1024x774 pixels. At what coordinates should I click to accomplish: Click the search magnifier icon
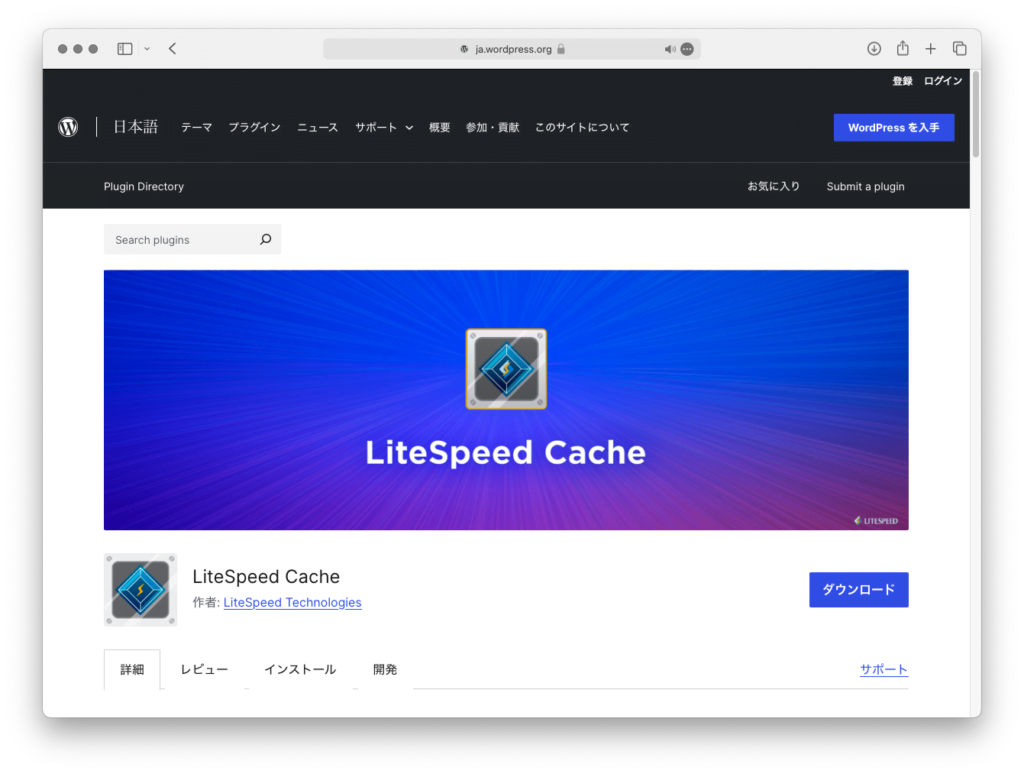[265, 240]
